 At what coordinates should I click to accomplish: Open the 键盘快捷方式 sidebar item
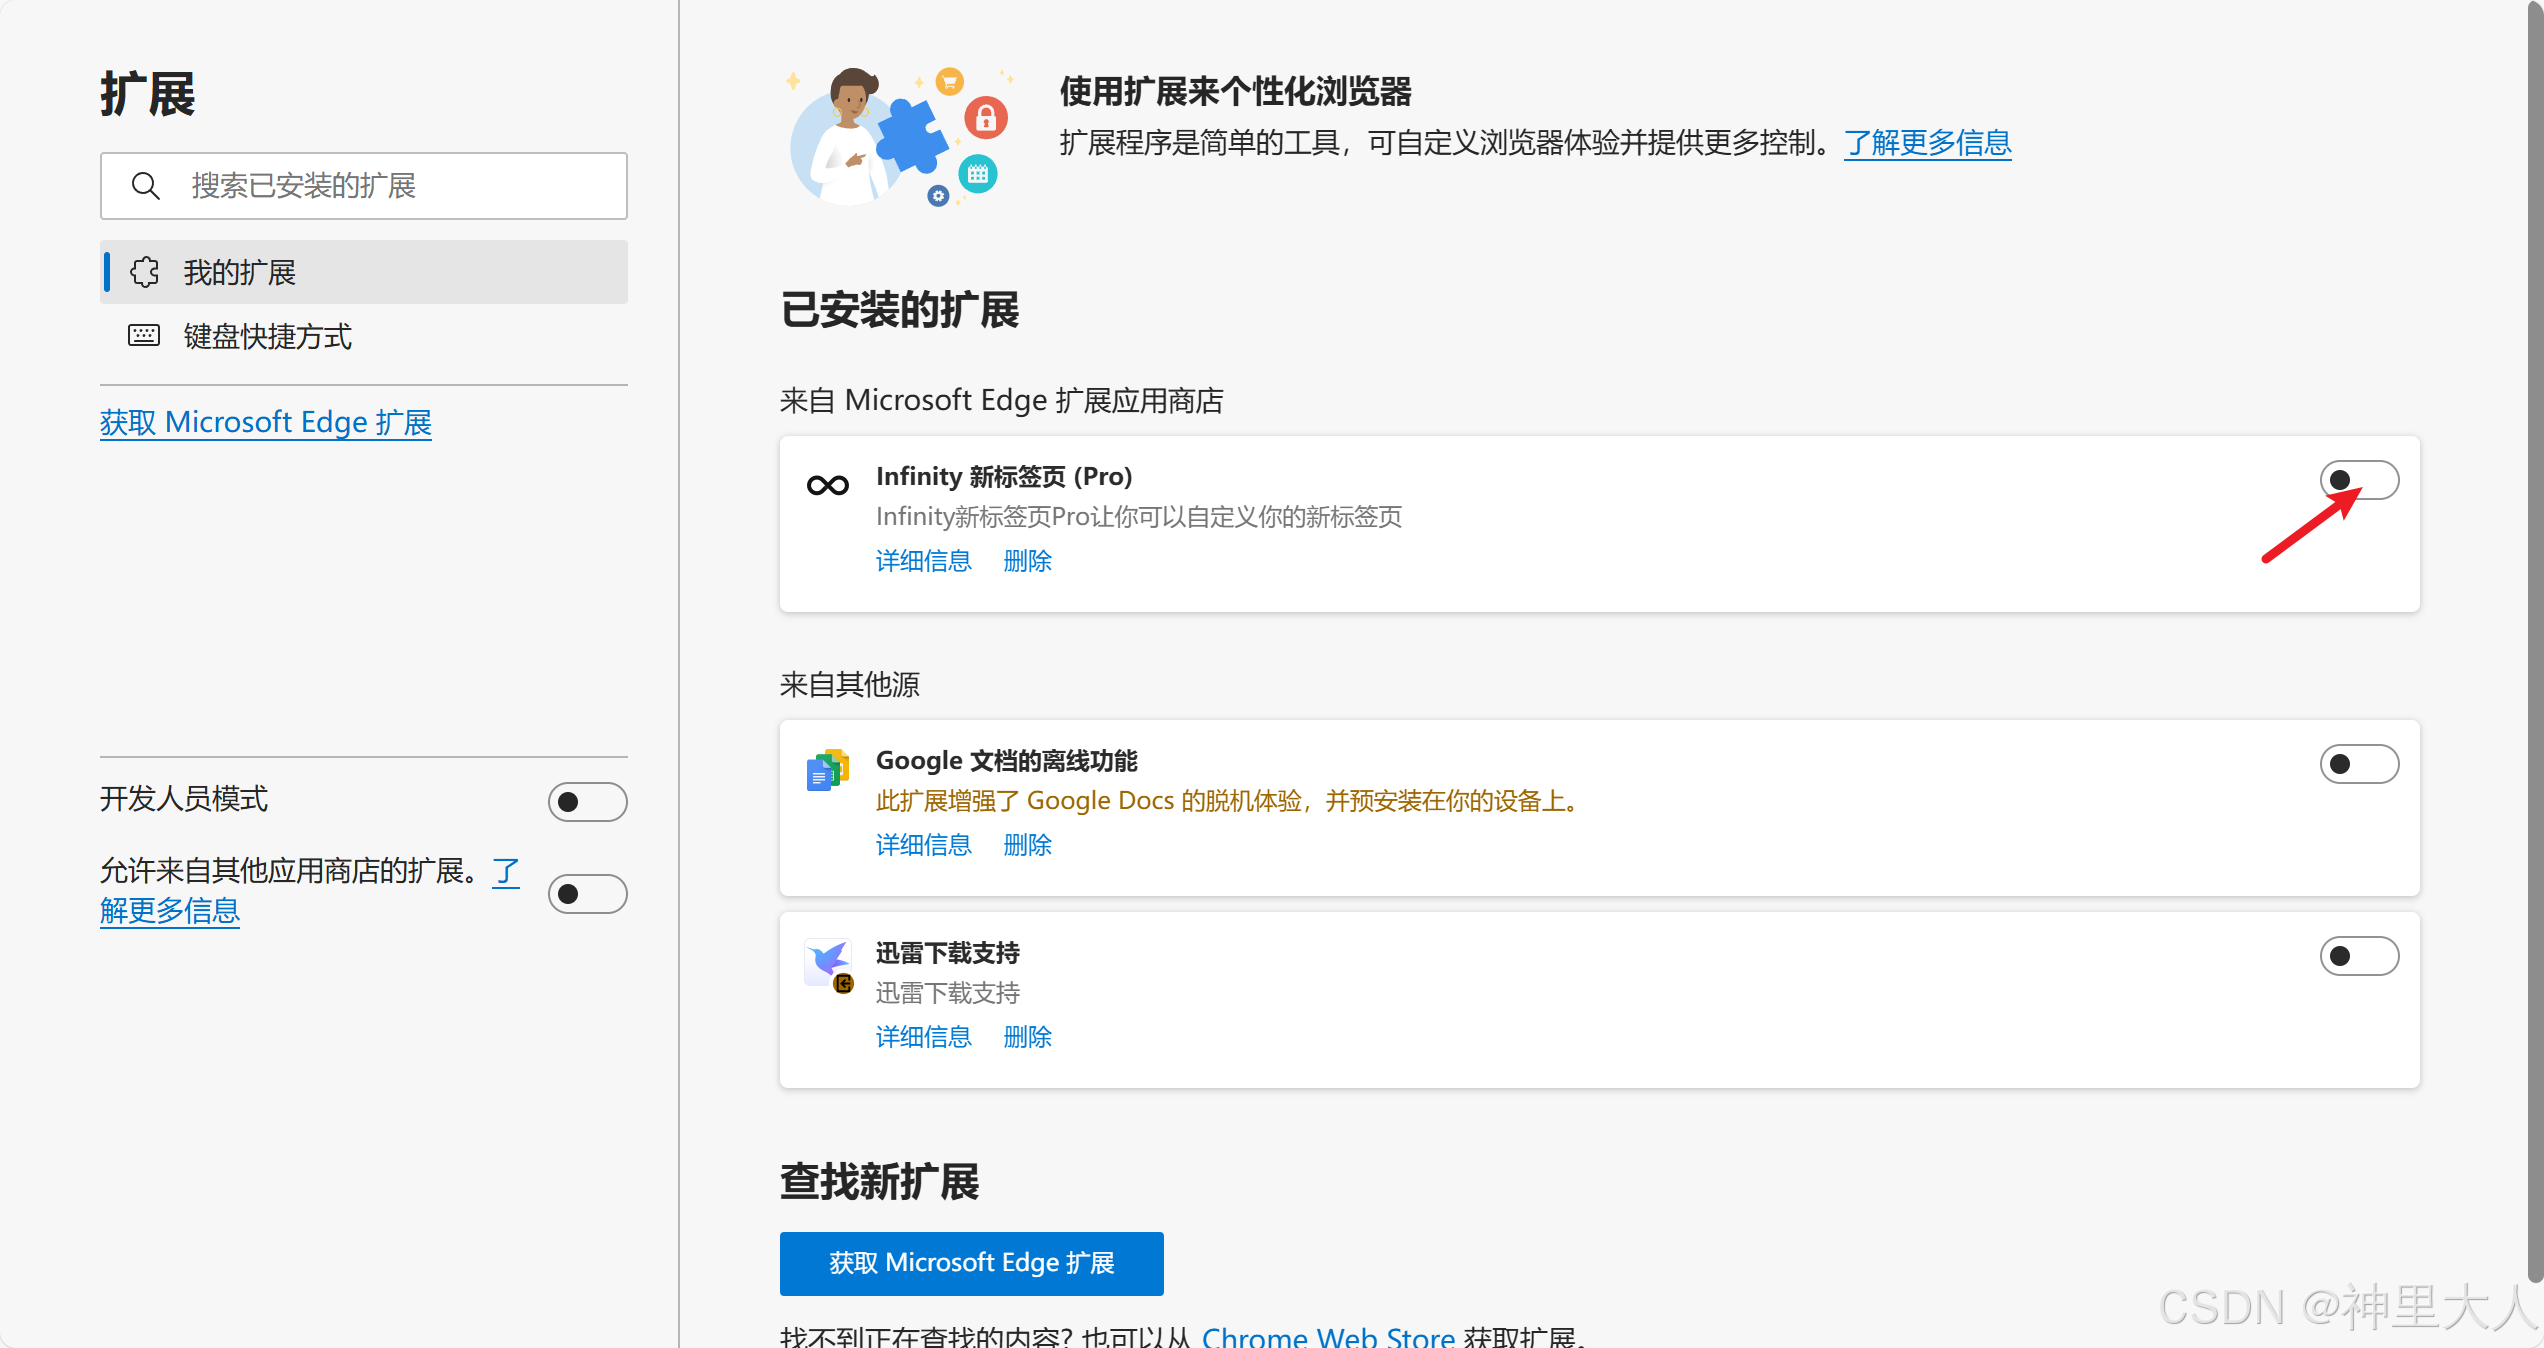pyautogui.click(x=267, y=337)
